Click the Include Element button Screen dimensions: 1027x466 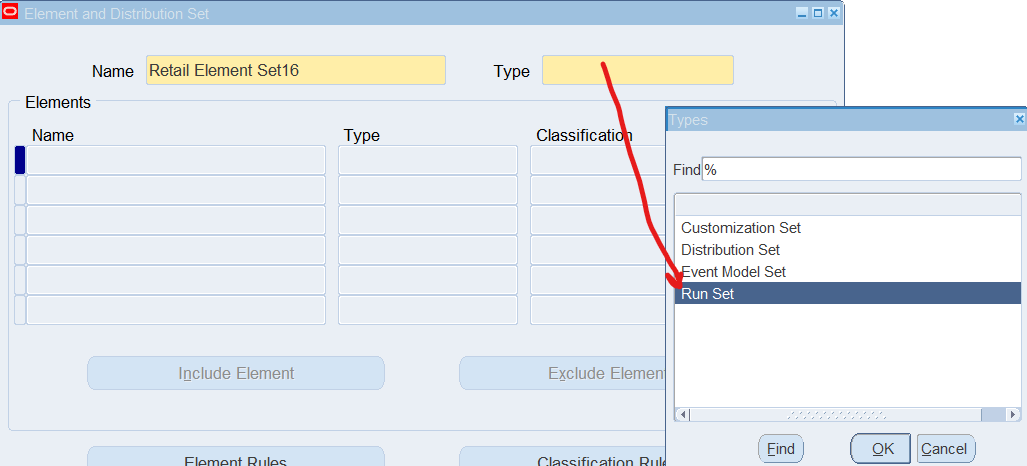coord(236,373)
